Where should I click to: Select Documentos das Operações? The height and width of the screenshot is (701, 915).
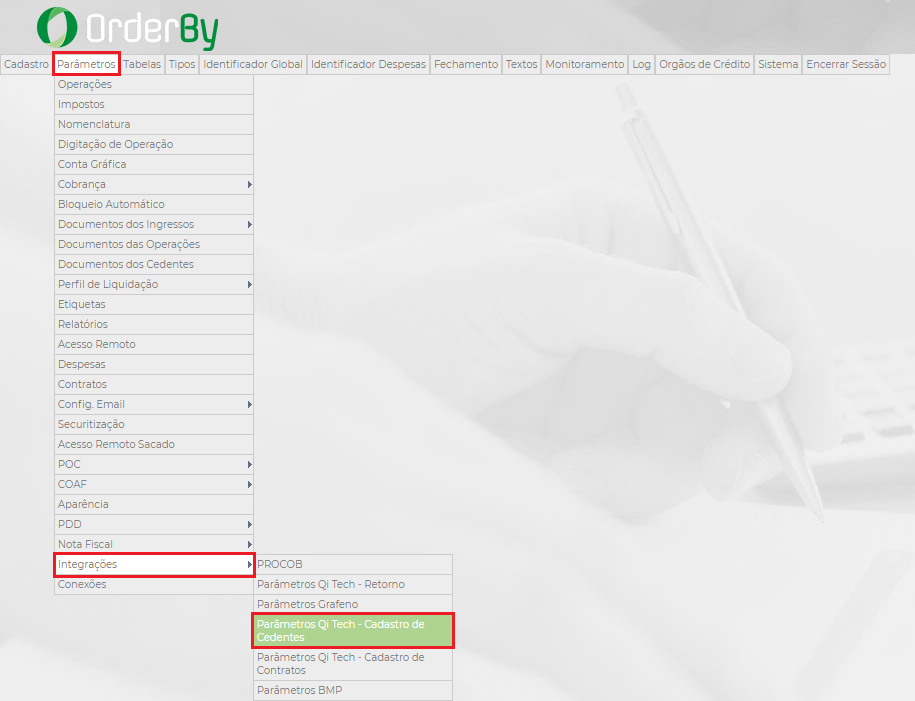coord(153,244)
